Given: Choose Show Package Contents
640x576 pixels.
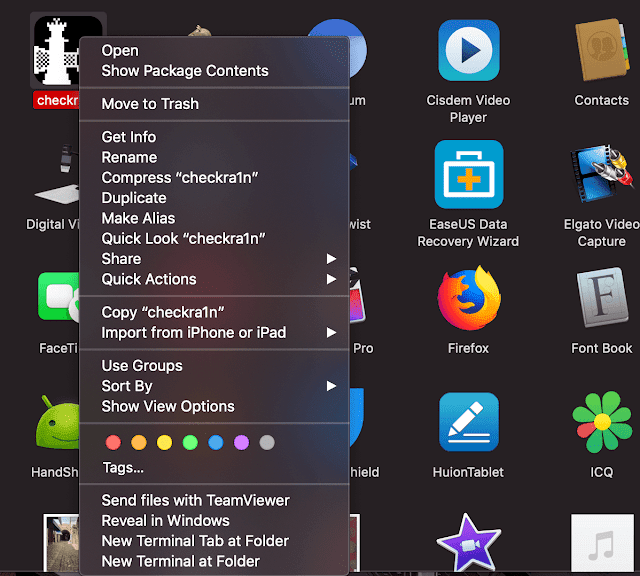Looking at the screenshot, I should coord(214,71).
